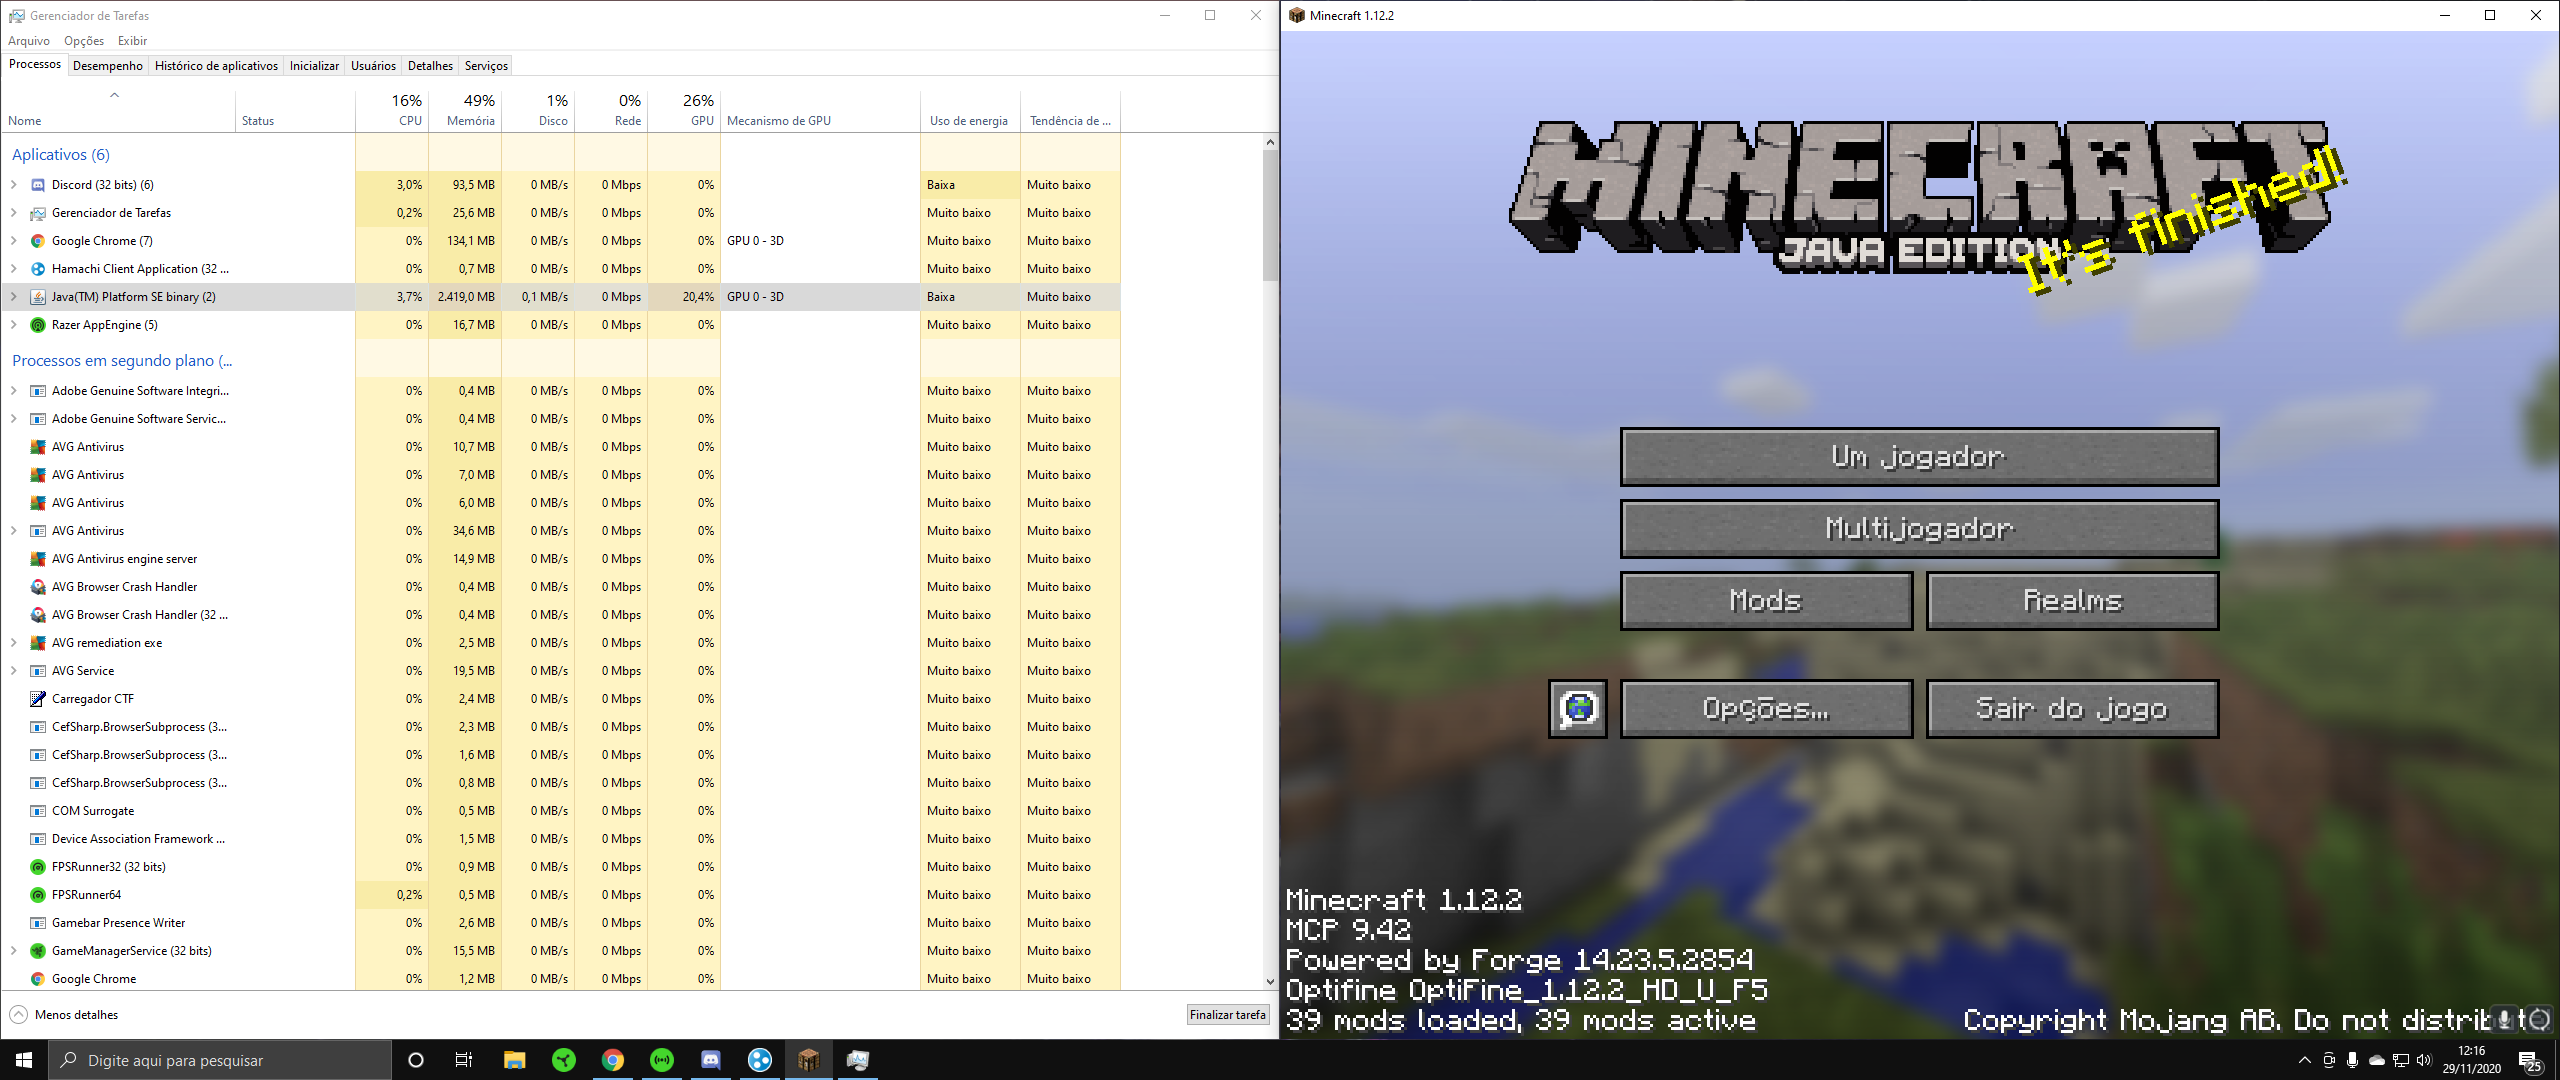
Task: Open Cortana from the taskbar circle icon
Action: coord(416,1060)
